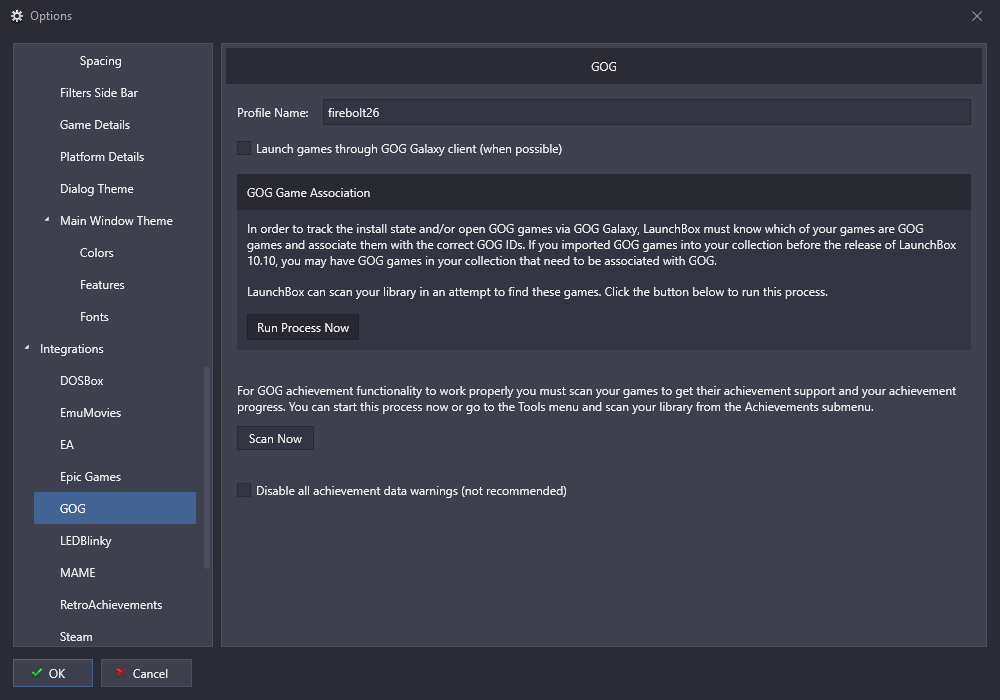The width and height of the screenshot is (1000, 700).
Task: Click the paragraph about GOG achievement functionality
Action: point(596,398)
